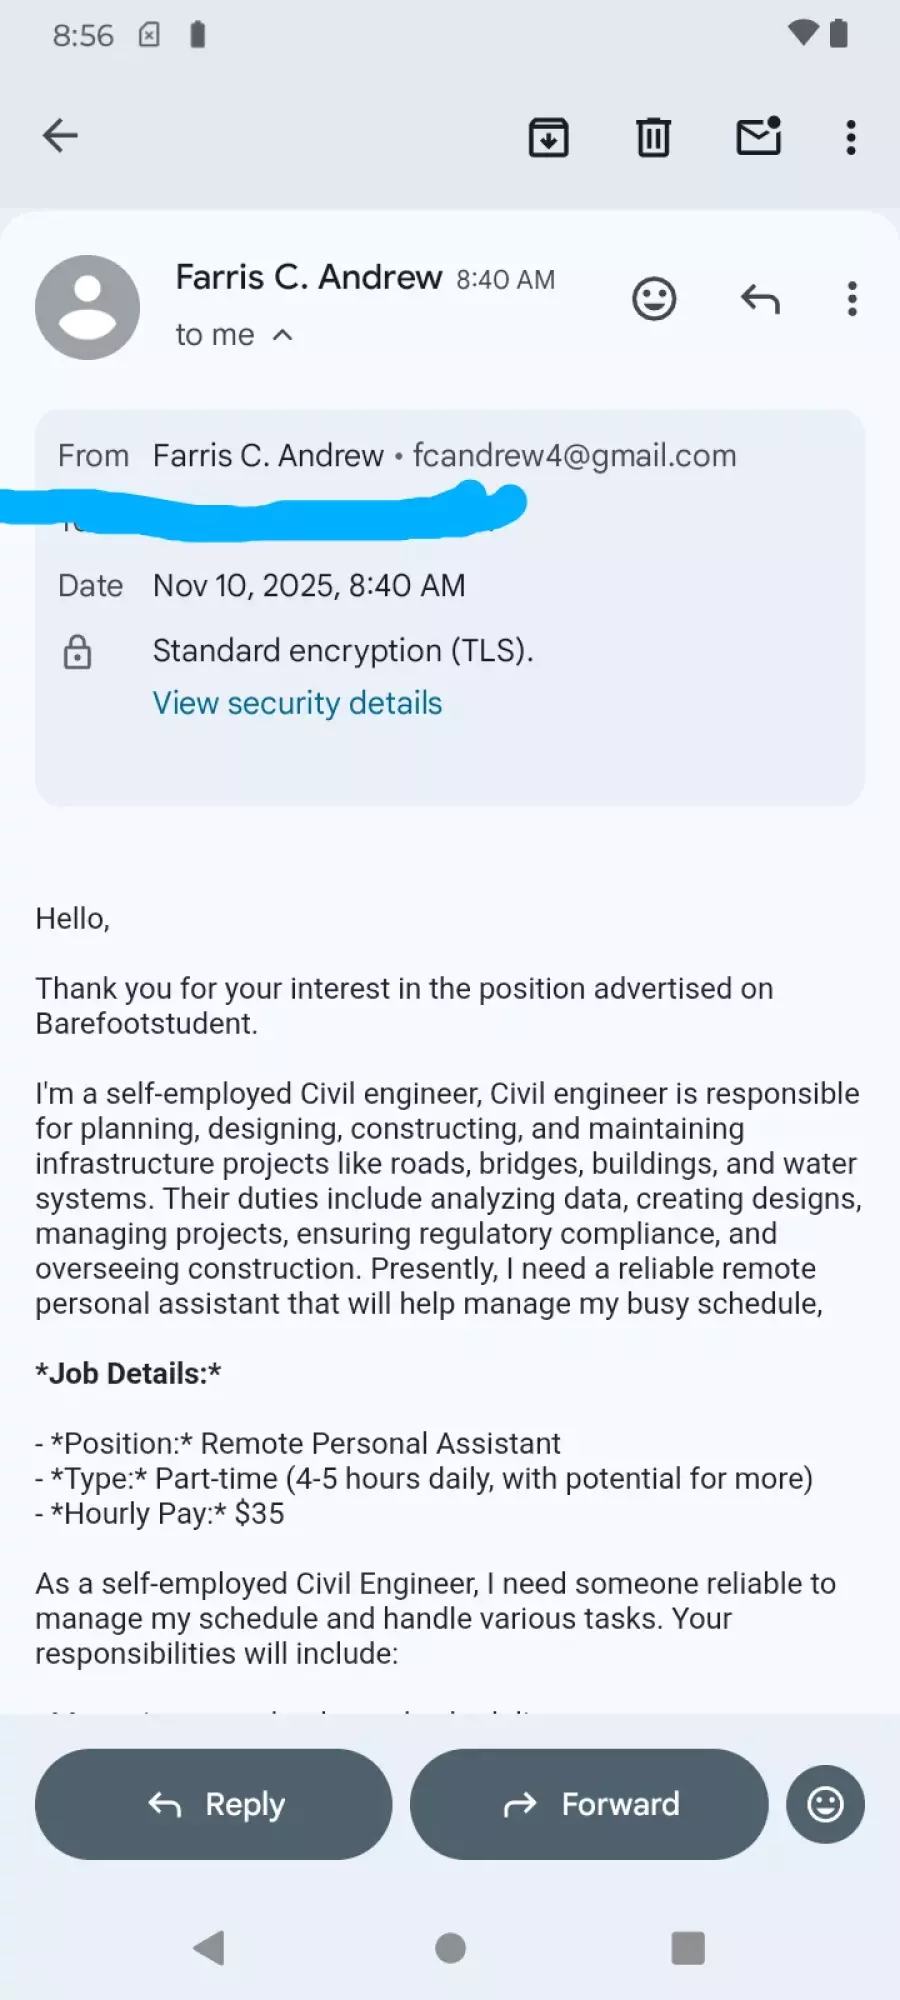The image size is (900, 2000).
Task: Open the top toolbar overflow menu
Action: [x=851, y=137]
